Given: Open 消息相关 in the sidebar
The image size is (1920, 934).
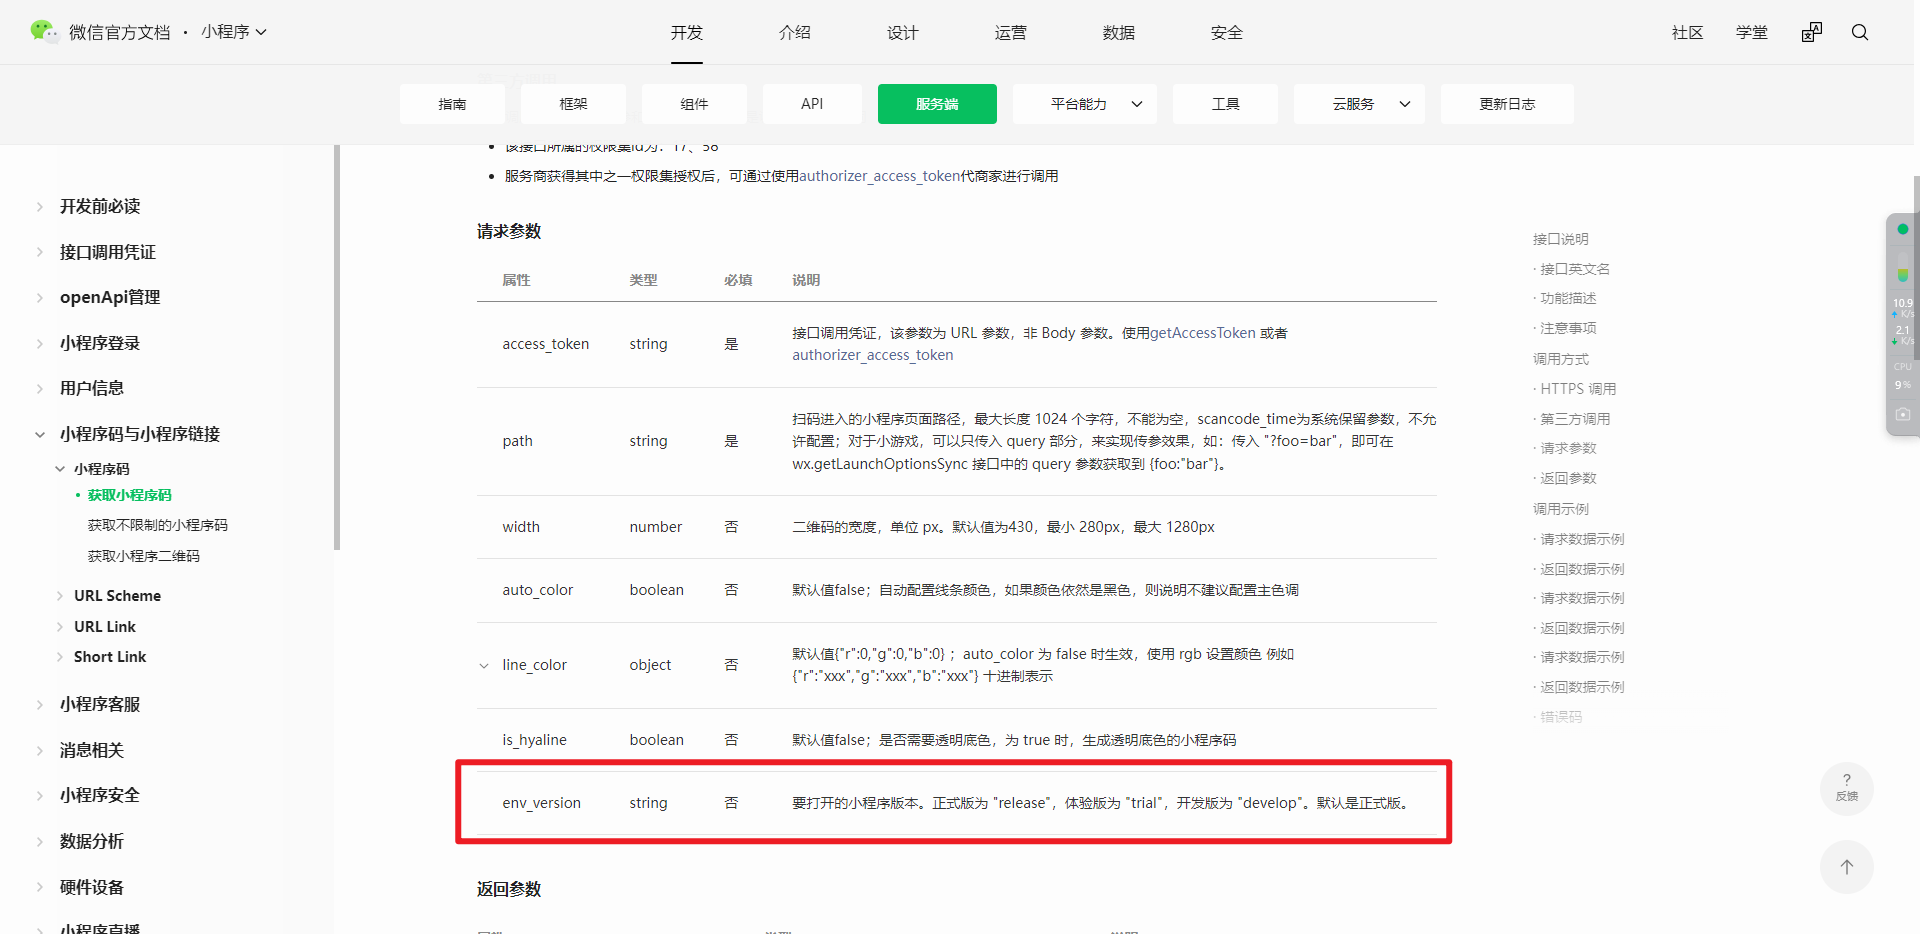Looking at the screenshot, I should (92, 750).
